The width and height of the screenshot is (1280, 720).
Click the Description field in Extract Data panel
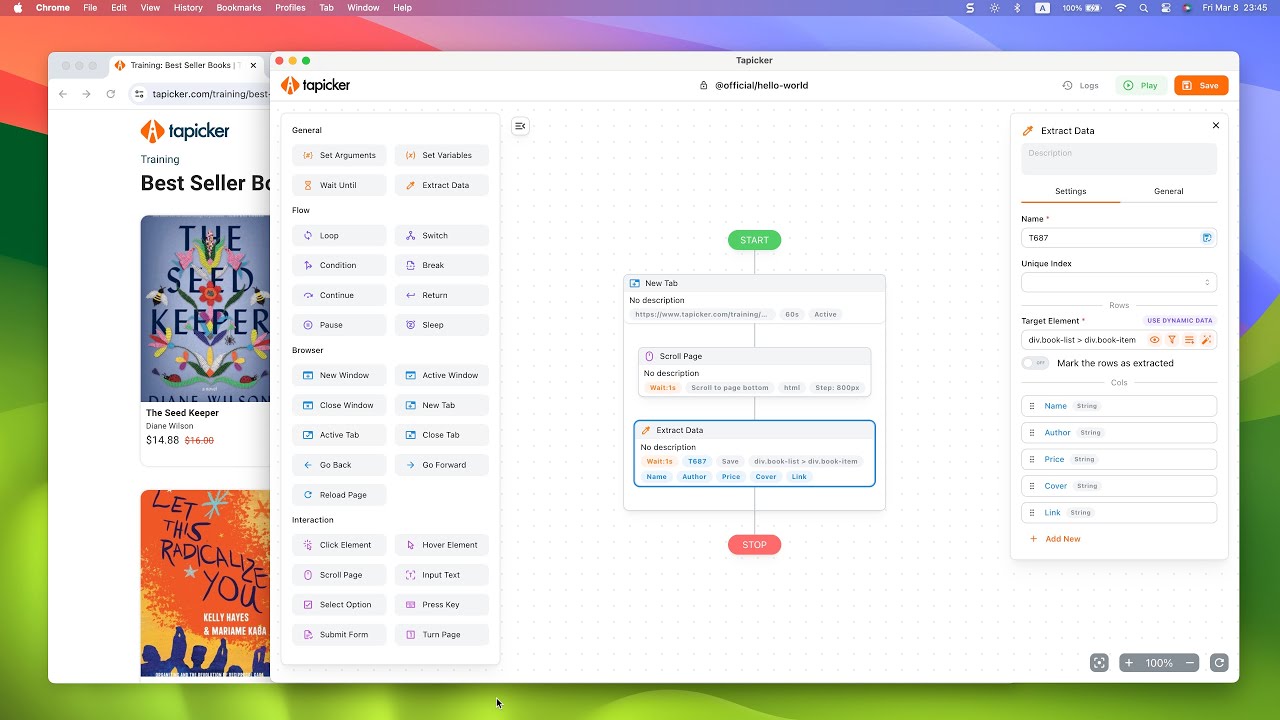tap(1119, 159)
